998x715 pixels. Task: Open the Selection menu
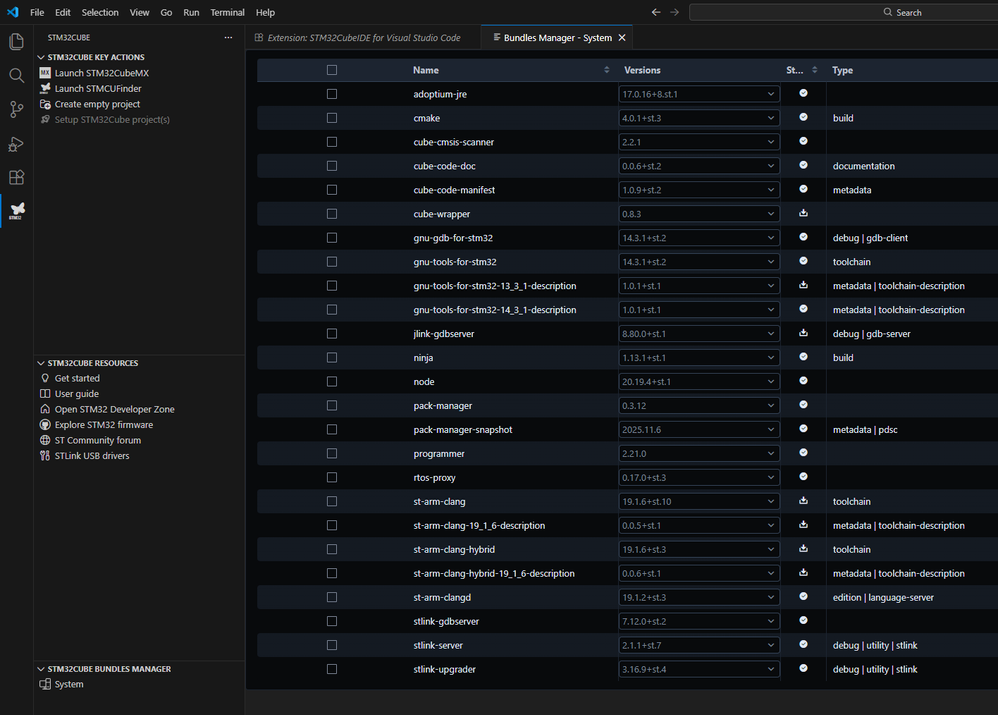click(100, 12)
